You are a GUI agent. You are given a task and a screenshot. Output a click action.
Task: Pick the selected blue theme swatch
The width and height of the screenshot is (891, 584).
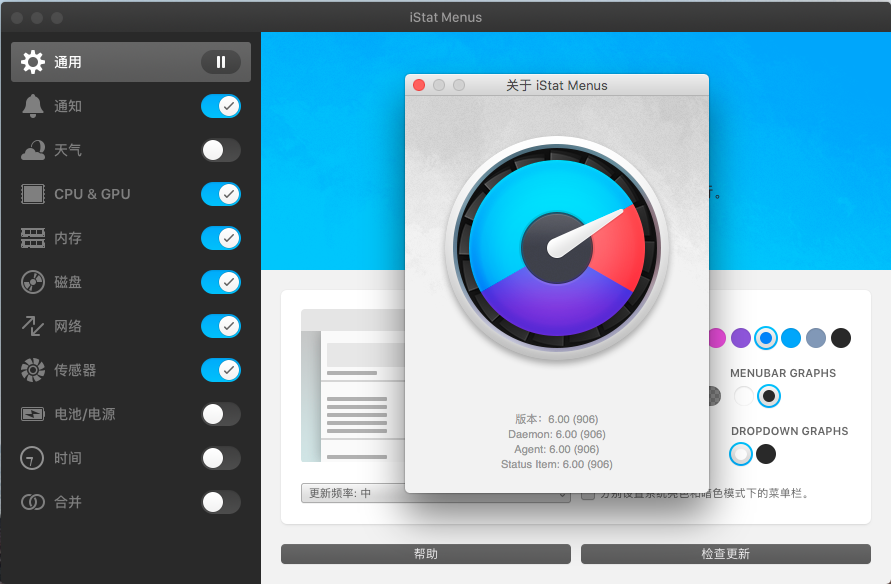(x=766, y=338)
